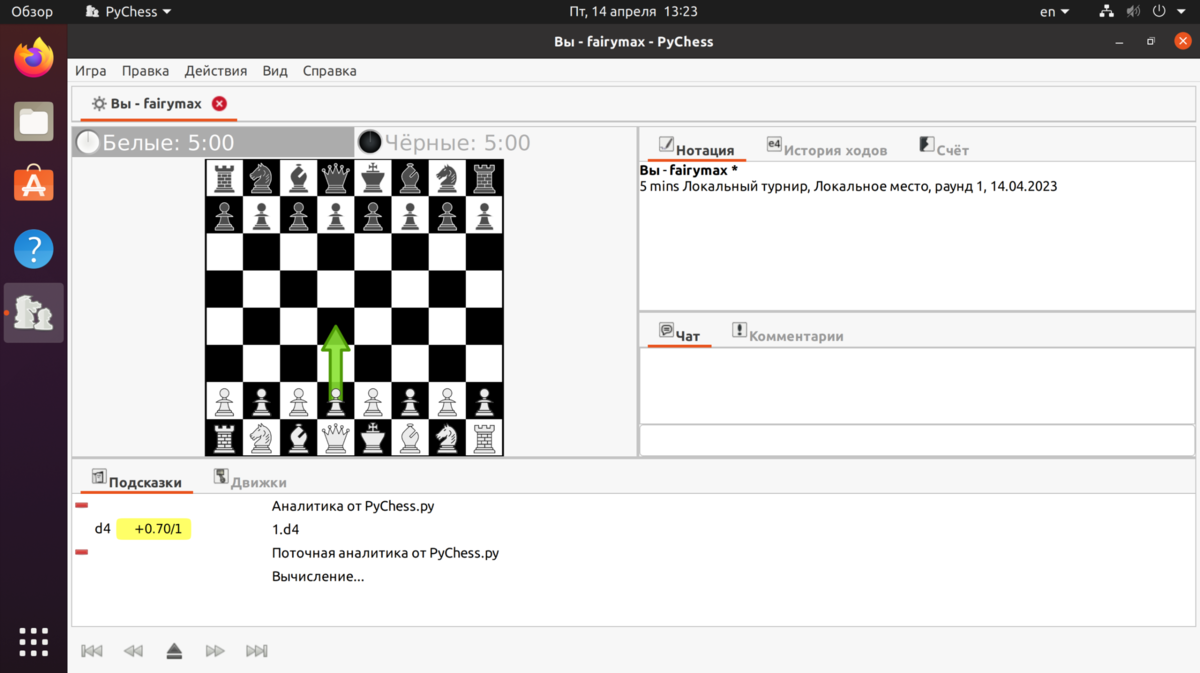Select the white bishop on f1
1200x673 pixels.
pos(410,438)
